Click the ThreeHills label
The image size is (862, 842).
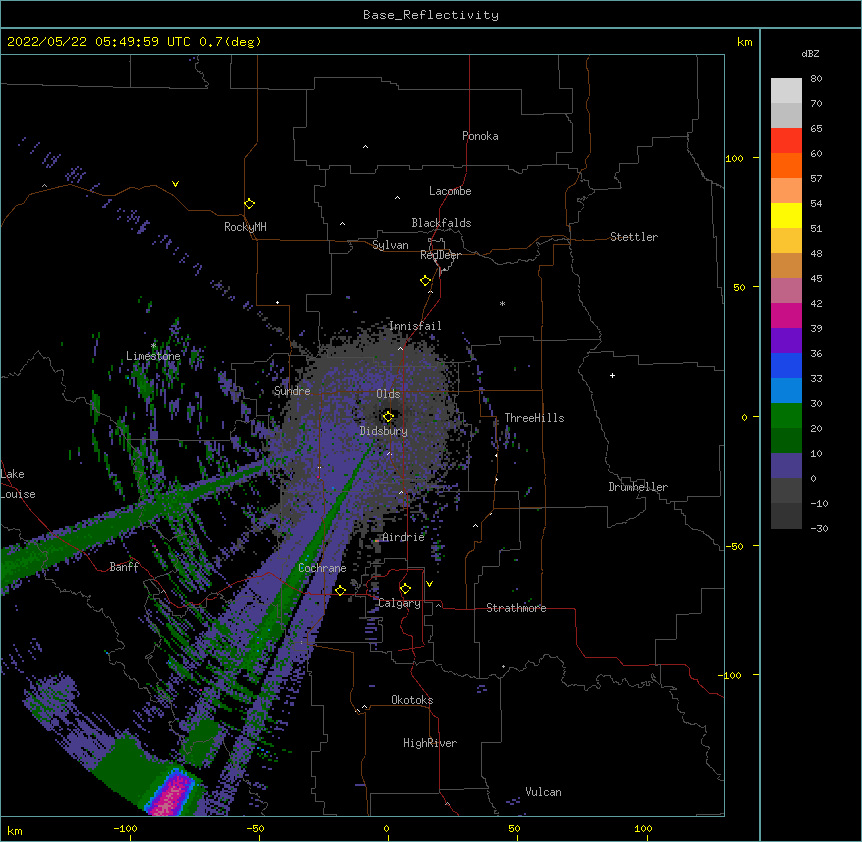point(534,418)
